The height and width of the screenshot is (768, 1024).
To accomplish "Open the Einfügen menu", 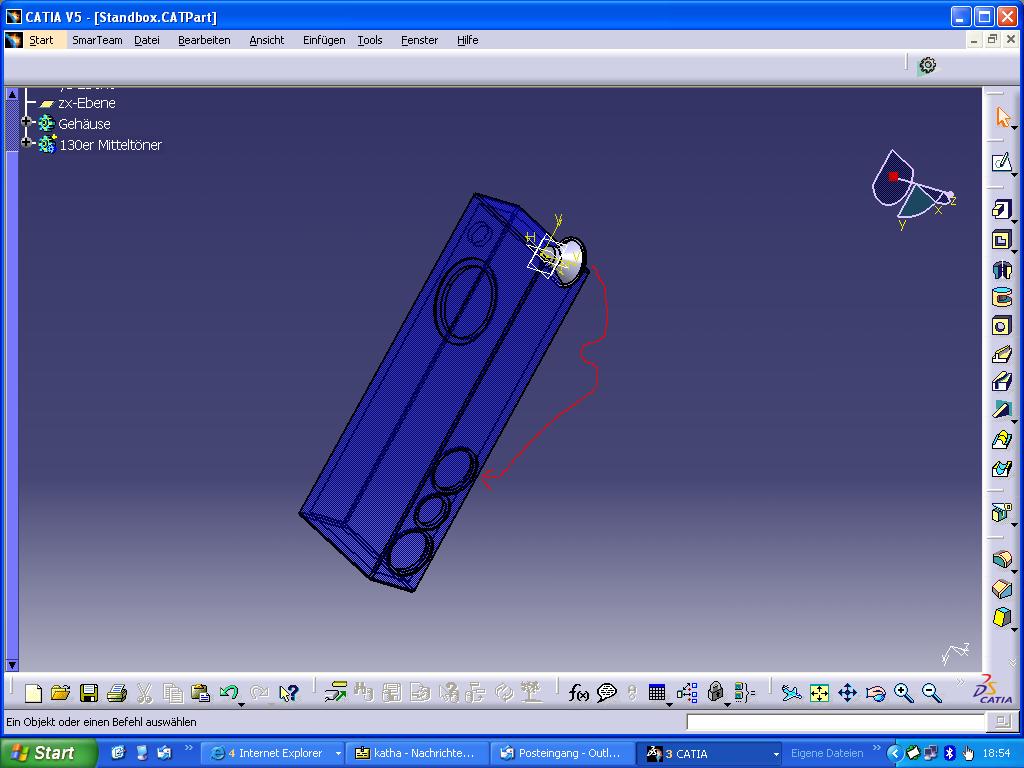I will tap(324, 40).
